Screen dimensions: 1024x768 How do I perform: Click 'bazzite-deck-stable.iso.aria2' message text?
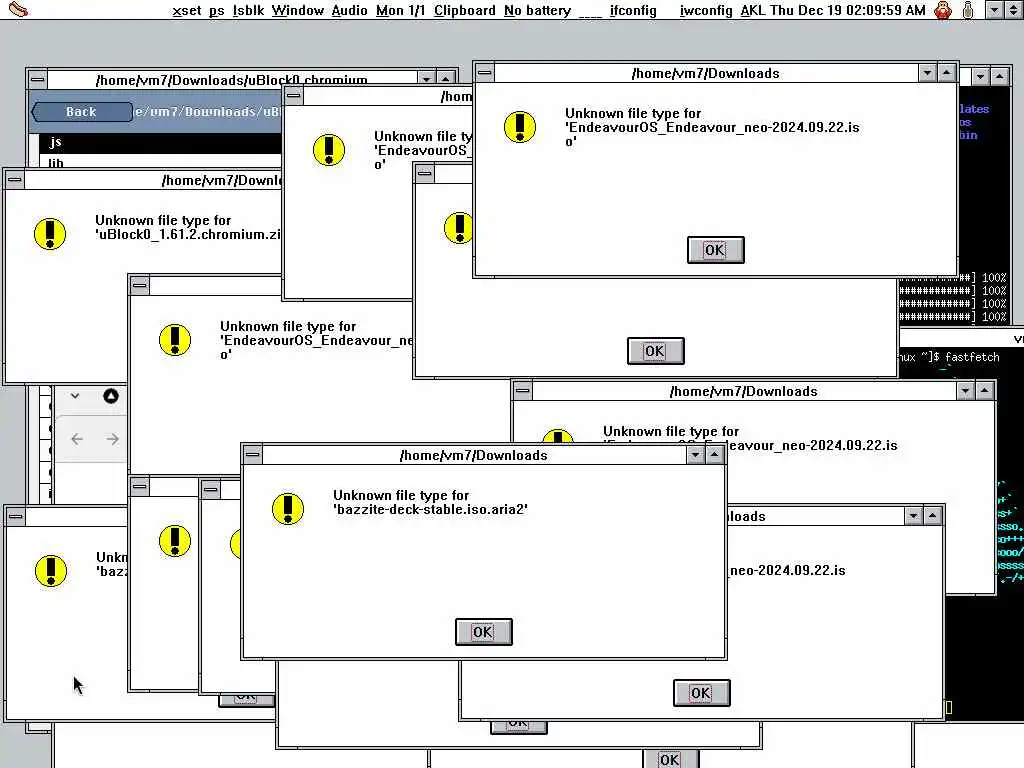coord(430,509)
